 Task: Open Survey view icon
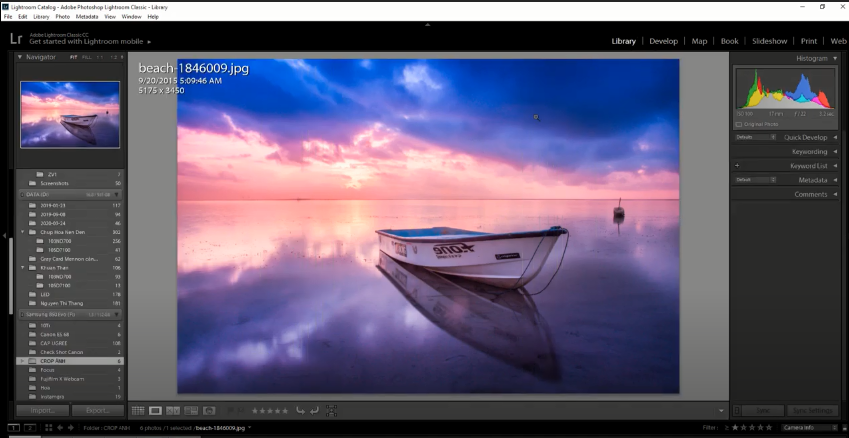(x=191, y=410)
